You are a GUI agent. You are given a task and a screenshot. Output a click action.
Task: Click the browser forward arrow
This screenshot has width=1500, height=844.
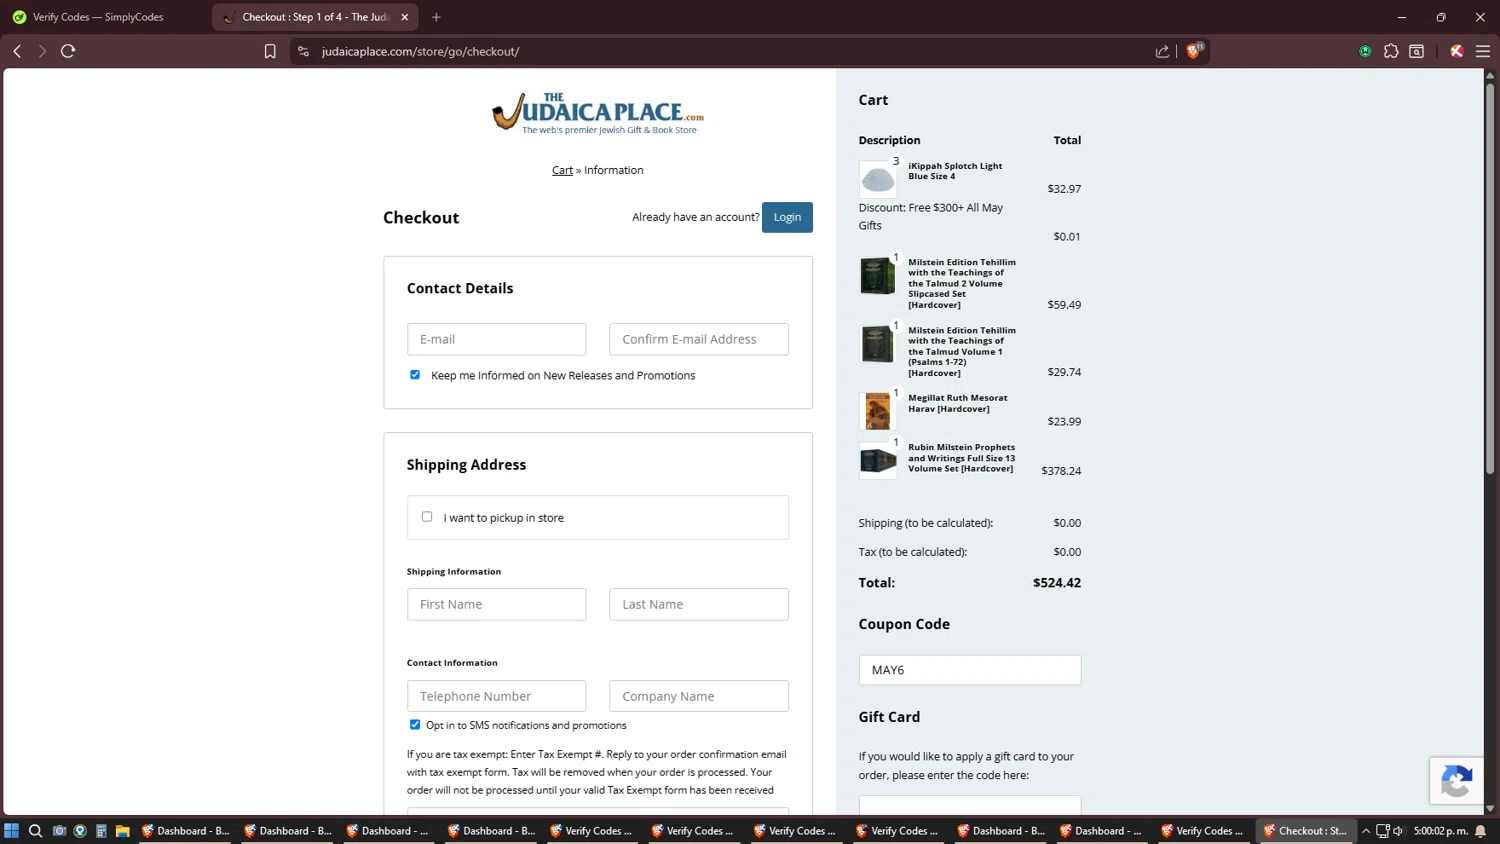(x=42, y=51)
